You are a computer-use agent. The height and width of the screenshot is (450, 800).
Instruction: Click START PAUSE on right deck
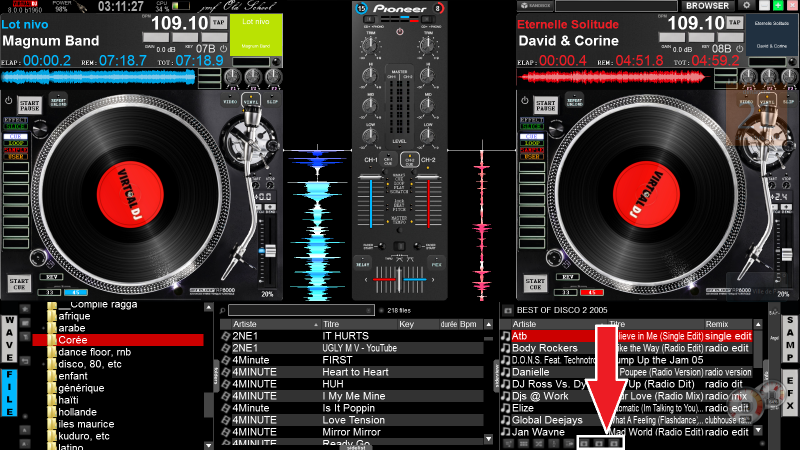(x=545, y=106)
